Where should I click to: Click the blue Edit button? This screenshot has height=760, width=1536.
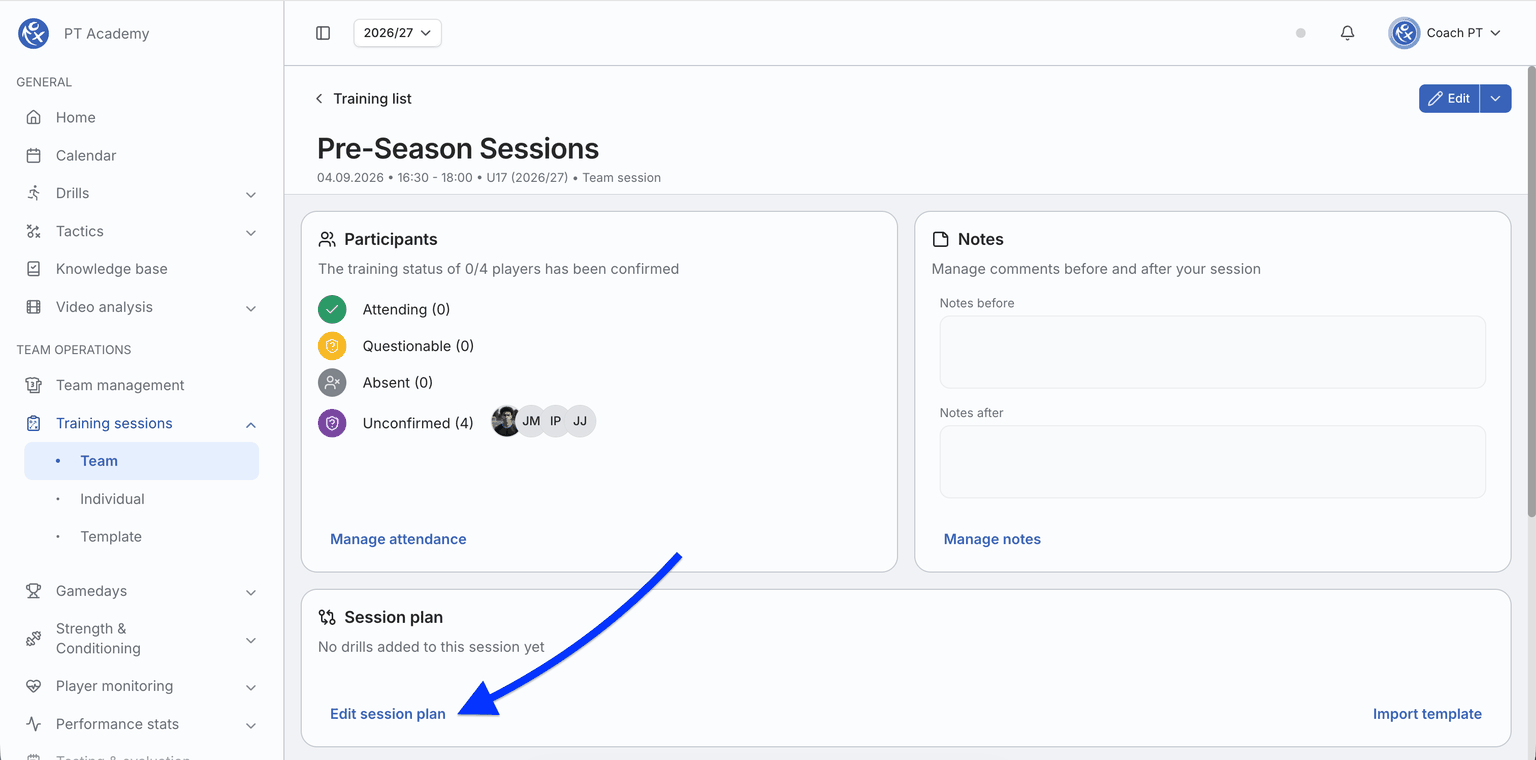coord(1449,98)
